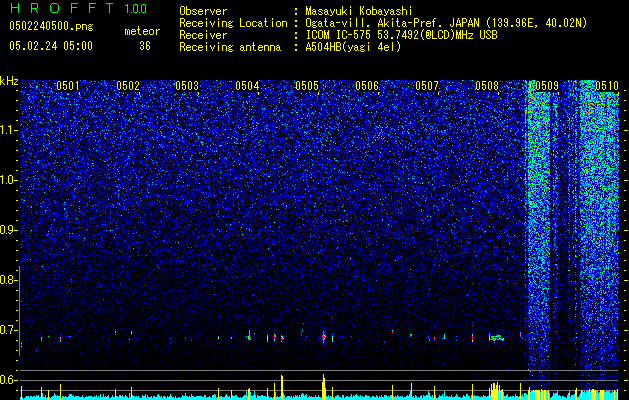The image size is (629, 400).
Task: Click the 0503 time marker
Action: [187, 86]
